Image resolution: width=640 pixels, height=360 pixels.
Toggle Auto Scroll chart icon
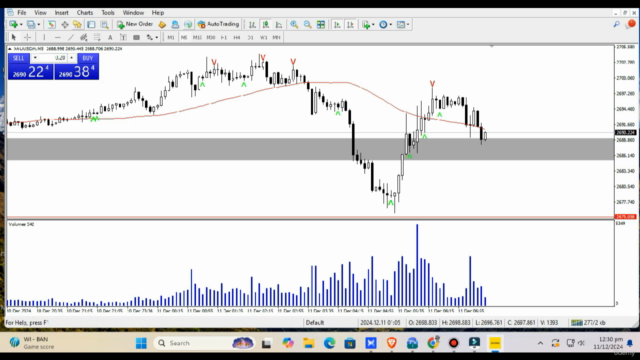pos(337,24)
